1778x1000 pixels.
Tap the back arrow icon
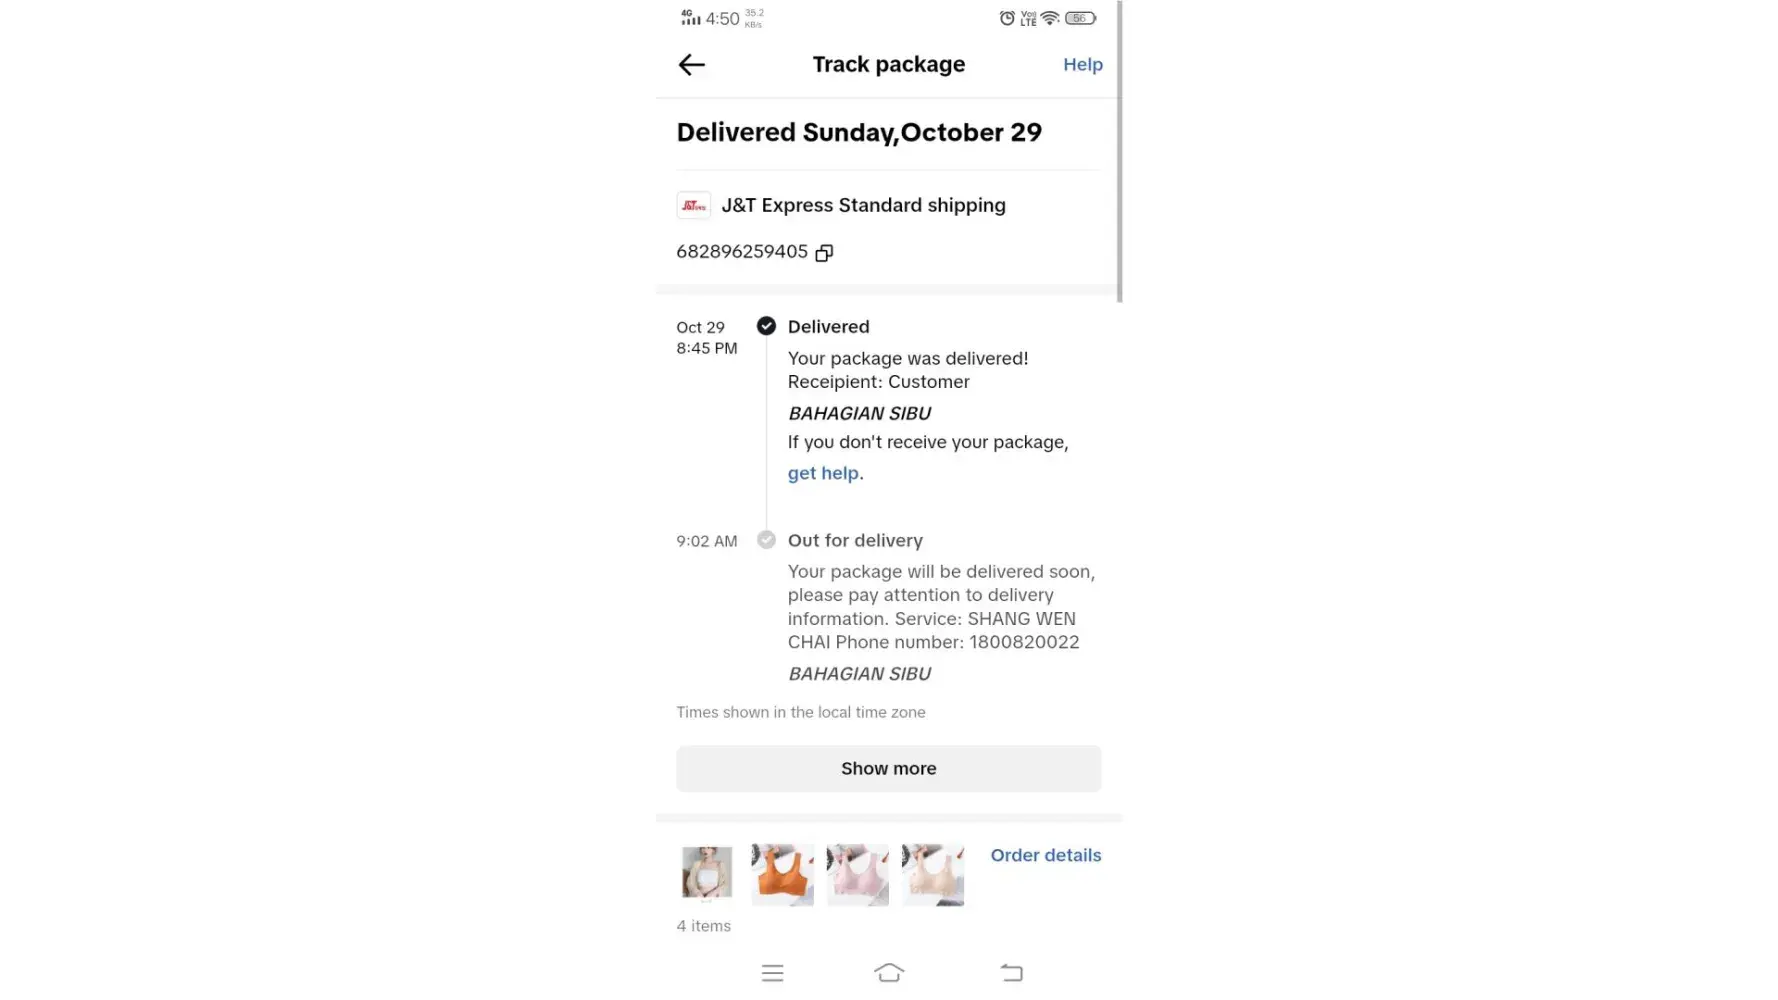coord(691,65)
